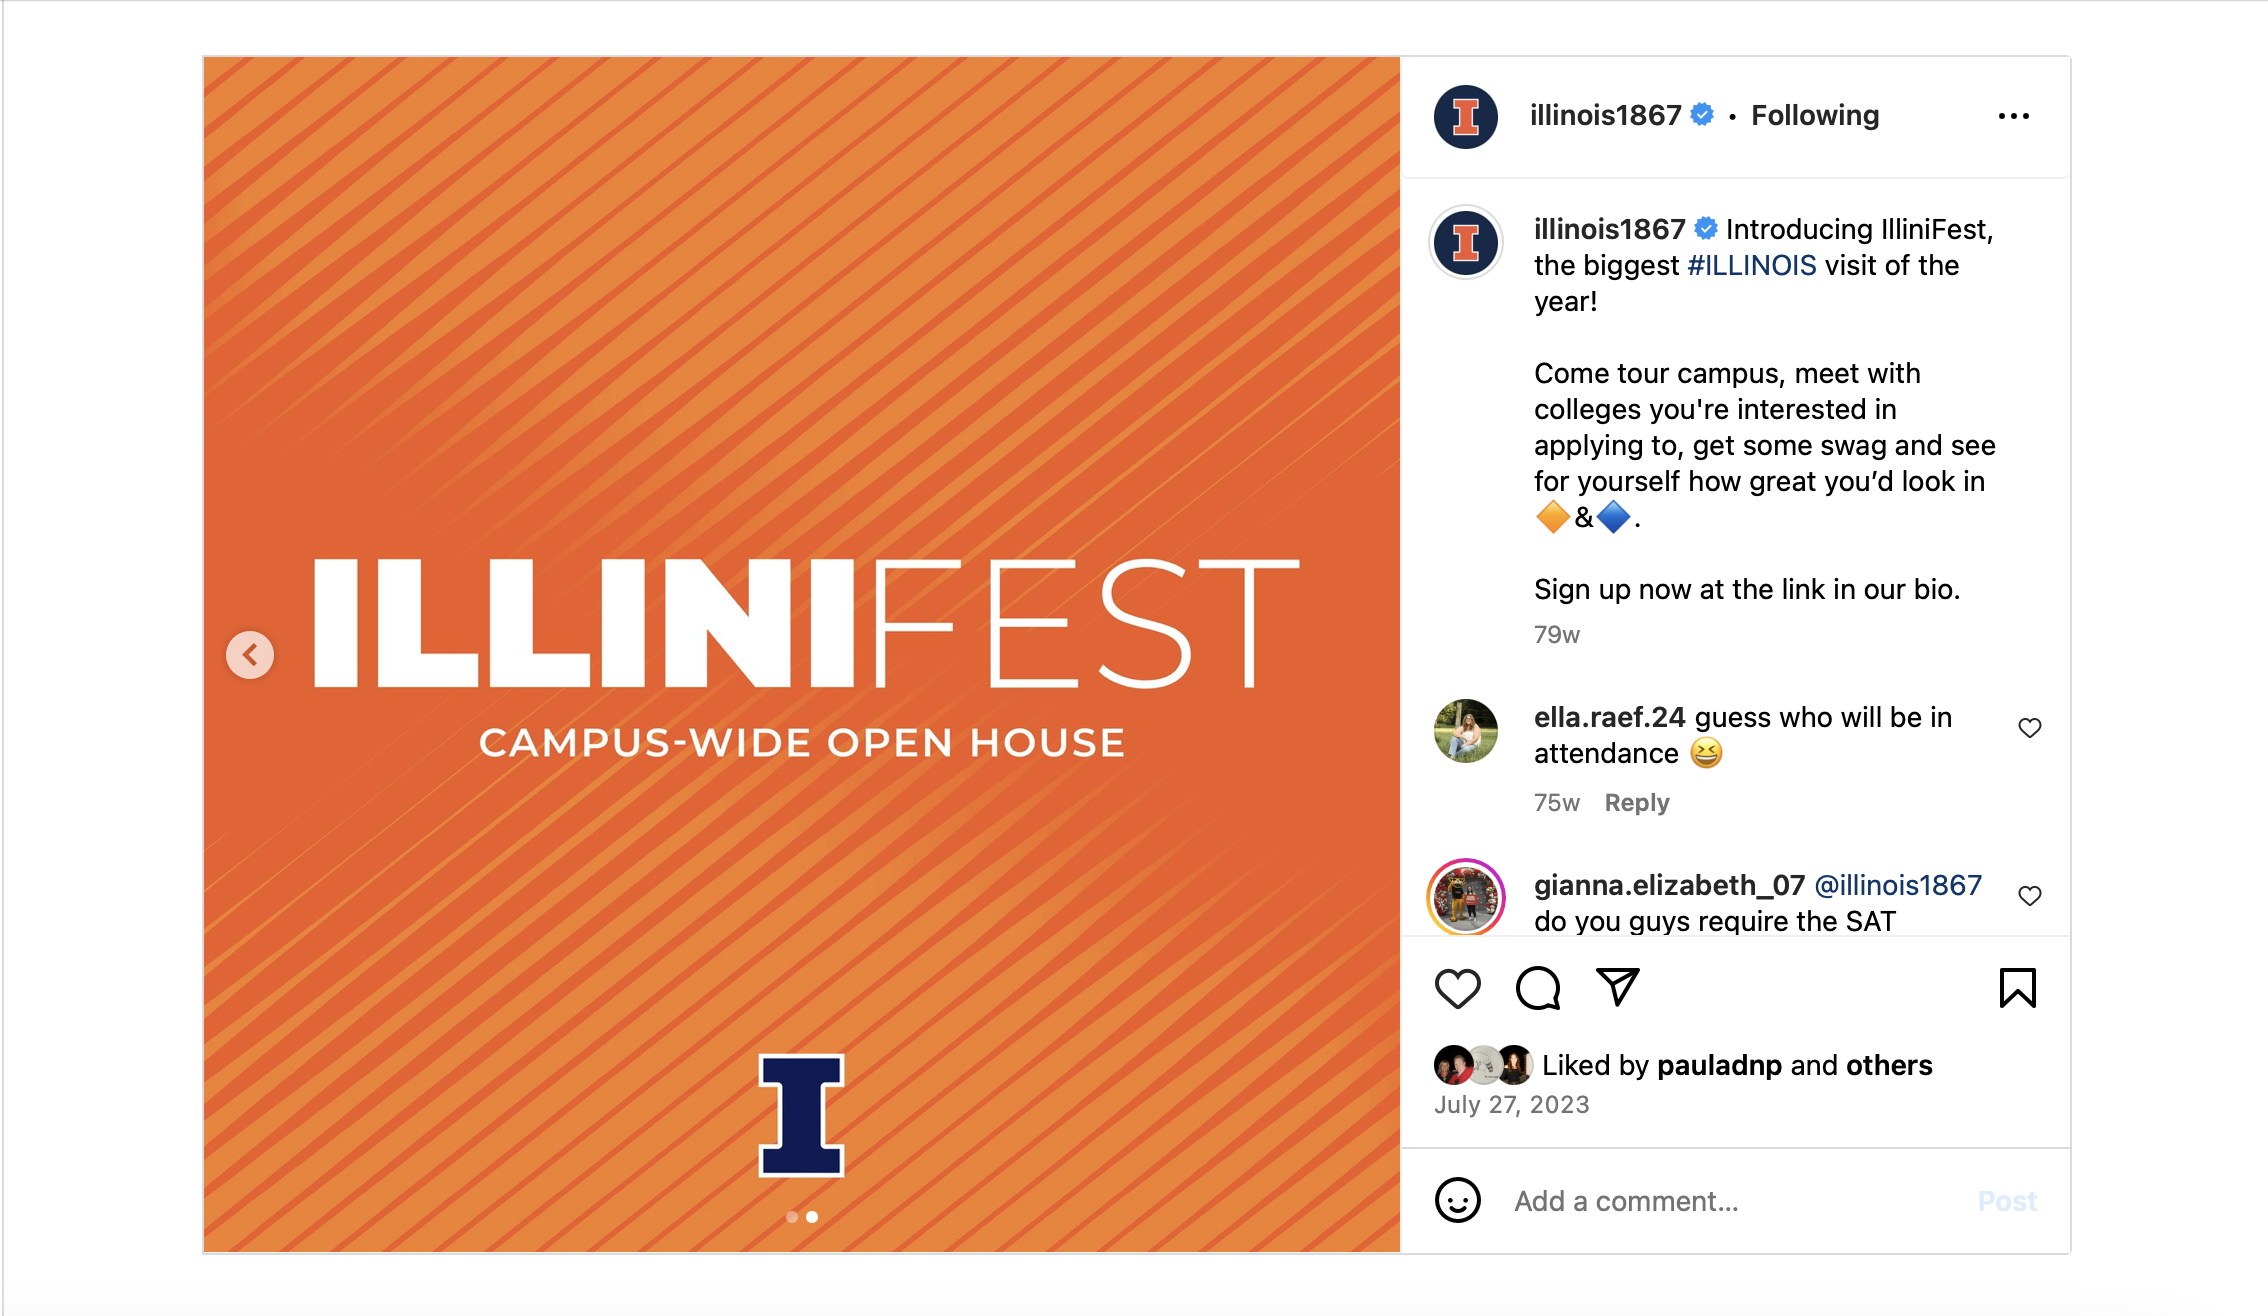Save post using the bookmark icon
This screenshot has height=1316, width=2268.
point(2017,988)
